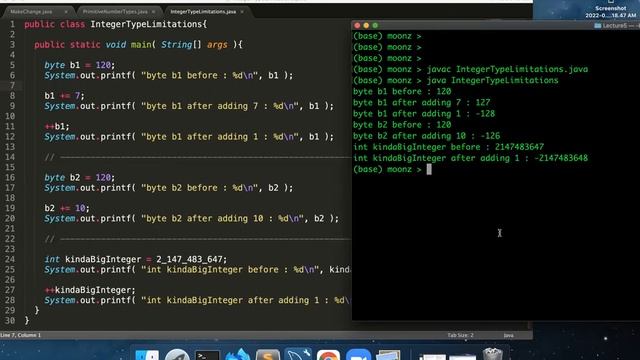Click terminal output 'byte b1 after adding 1 : -128'

coord(424,113)
